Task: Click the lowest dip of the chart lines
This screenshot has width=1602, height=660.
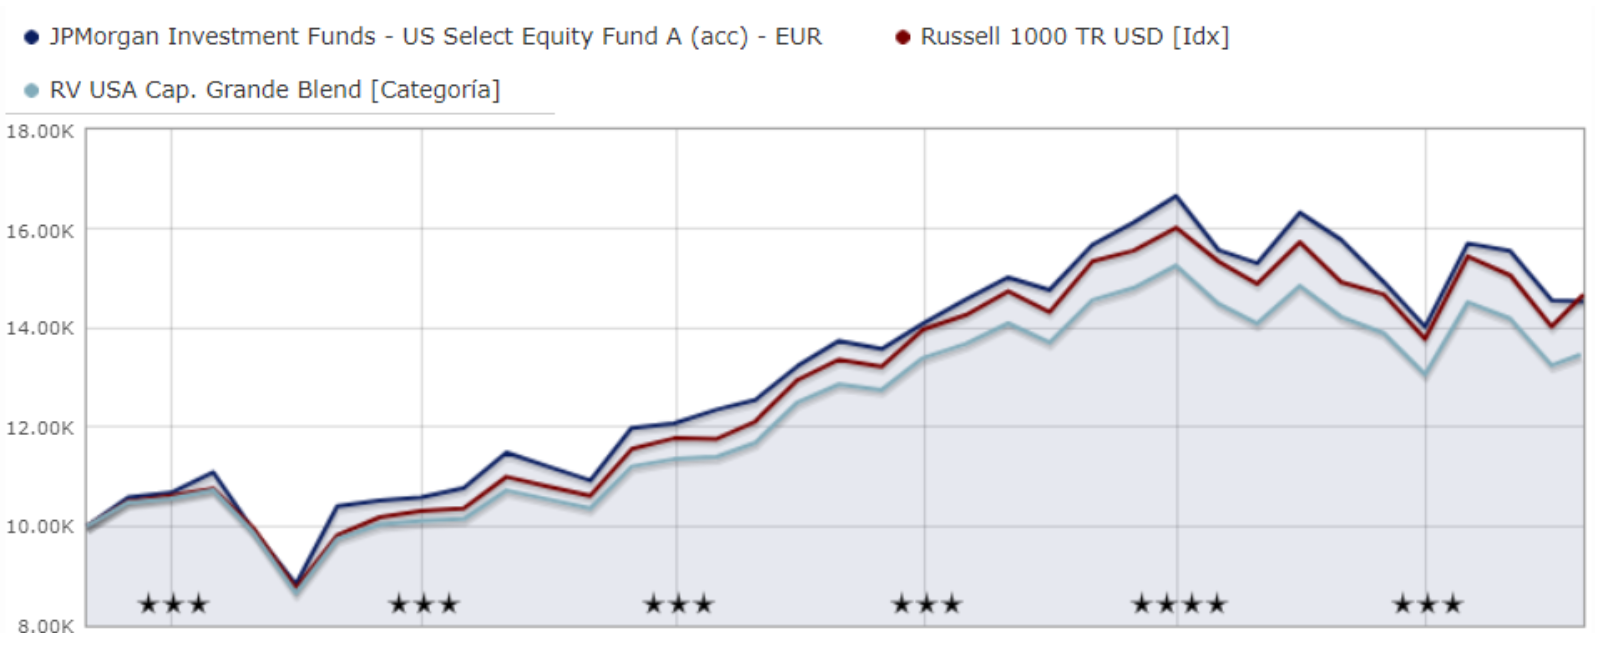Action: (x=296, y=585)
